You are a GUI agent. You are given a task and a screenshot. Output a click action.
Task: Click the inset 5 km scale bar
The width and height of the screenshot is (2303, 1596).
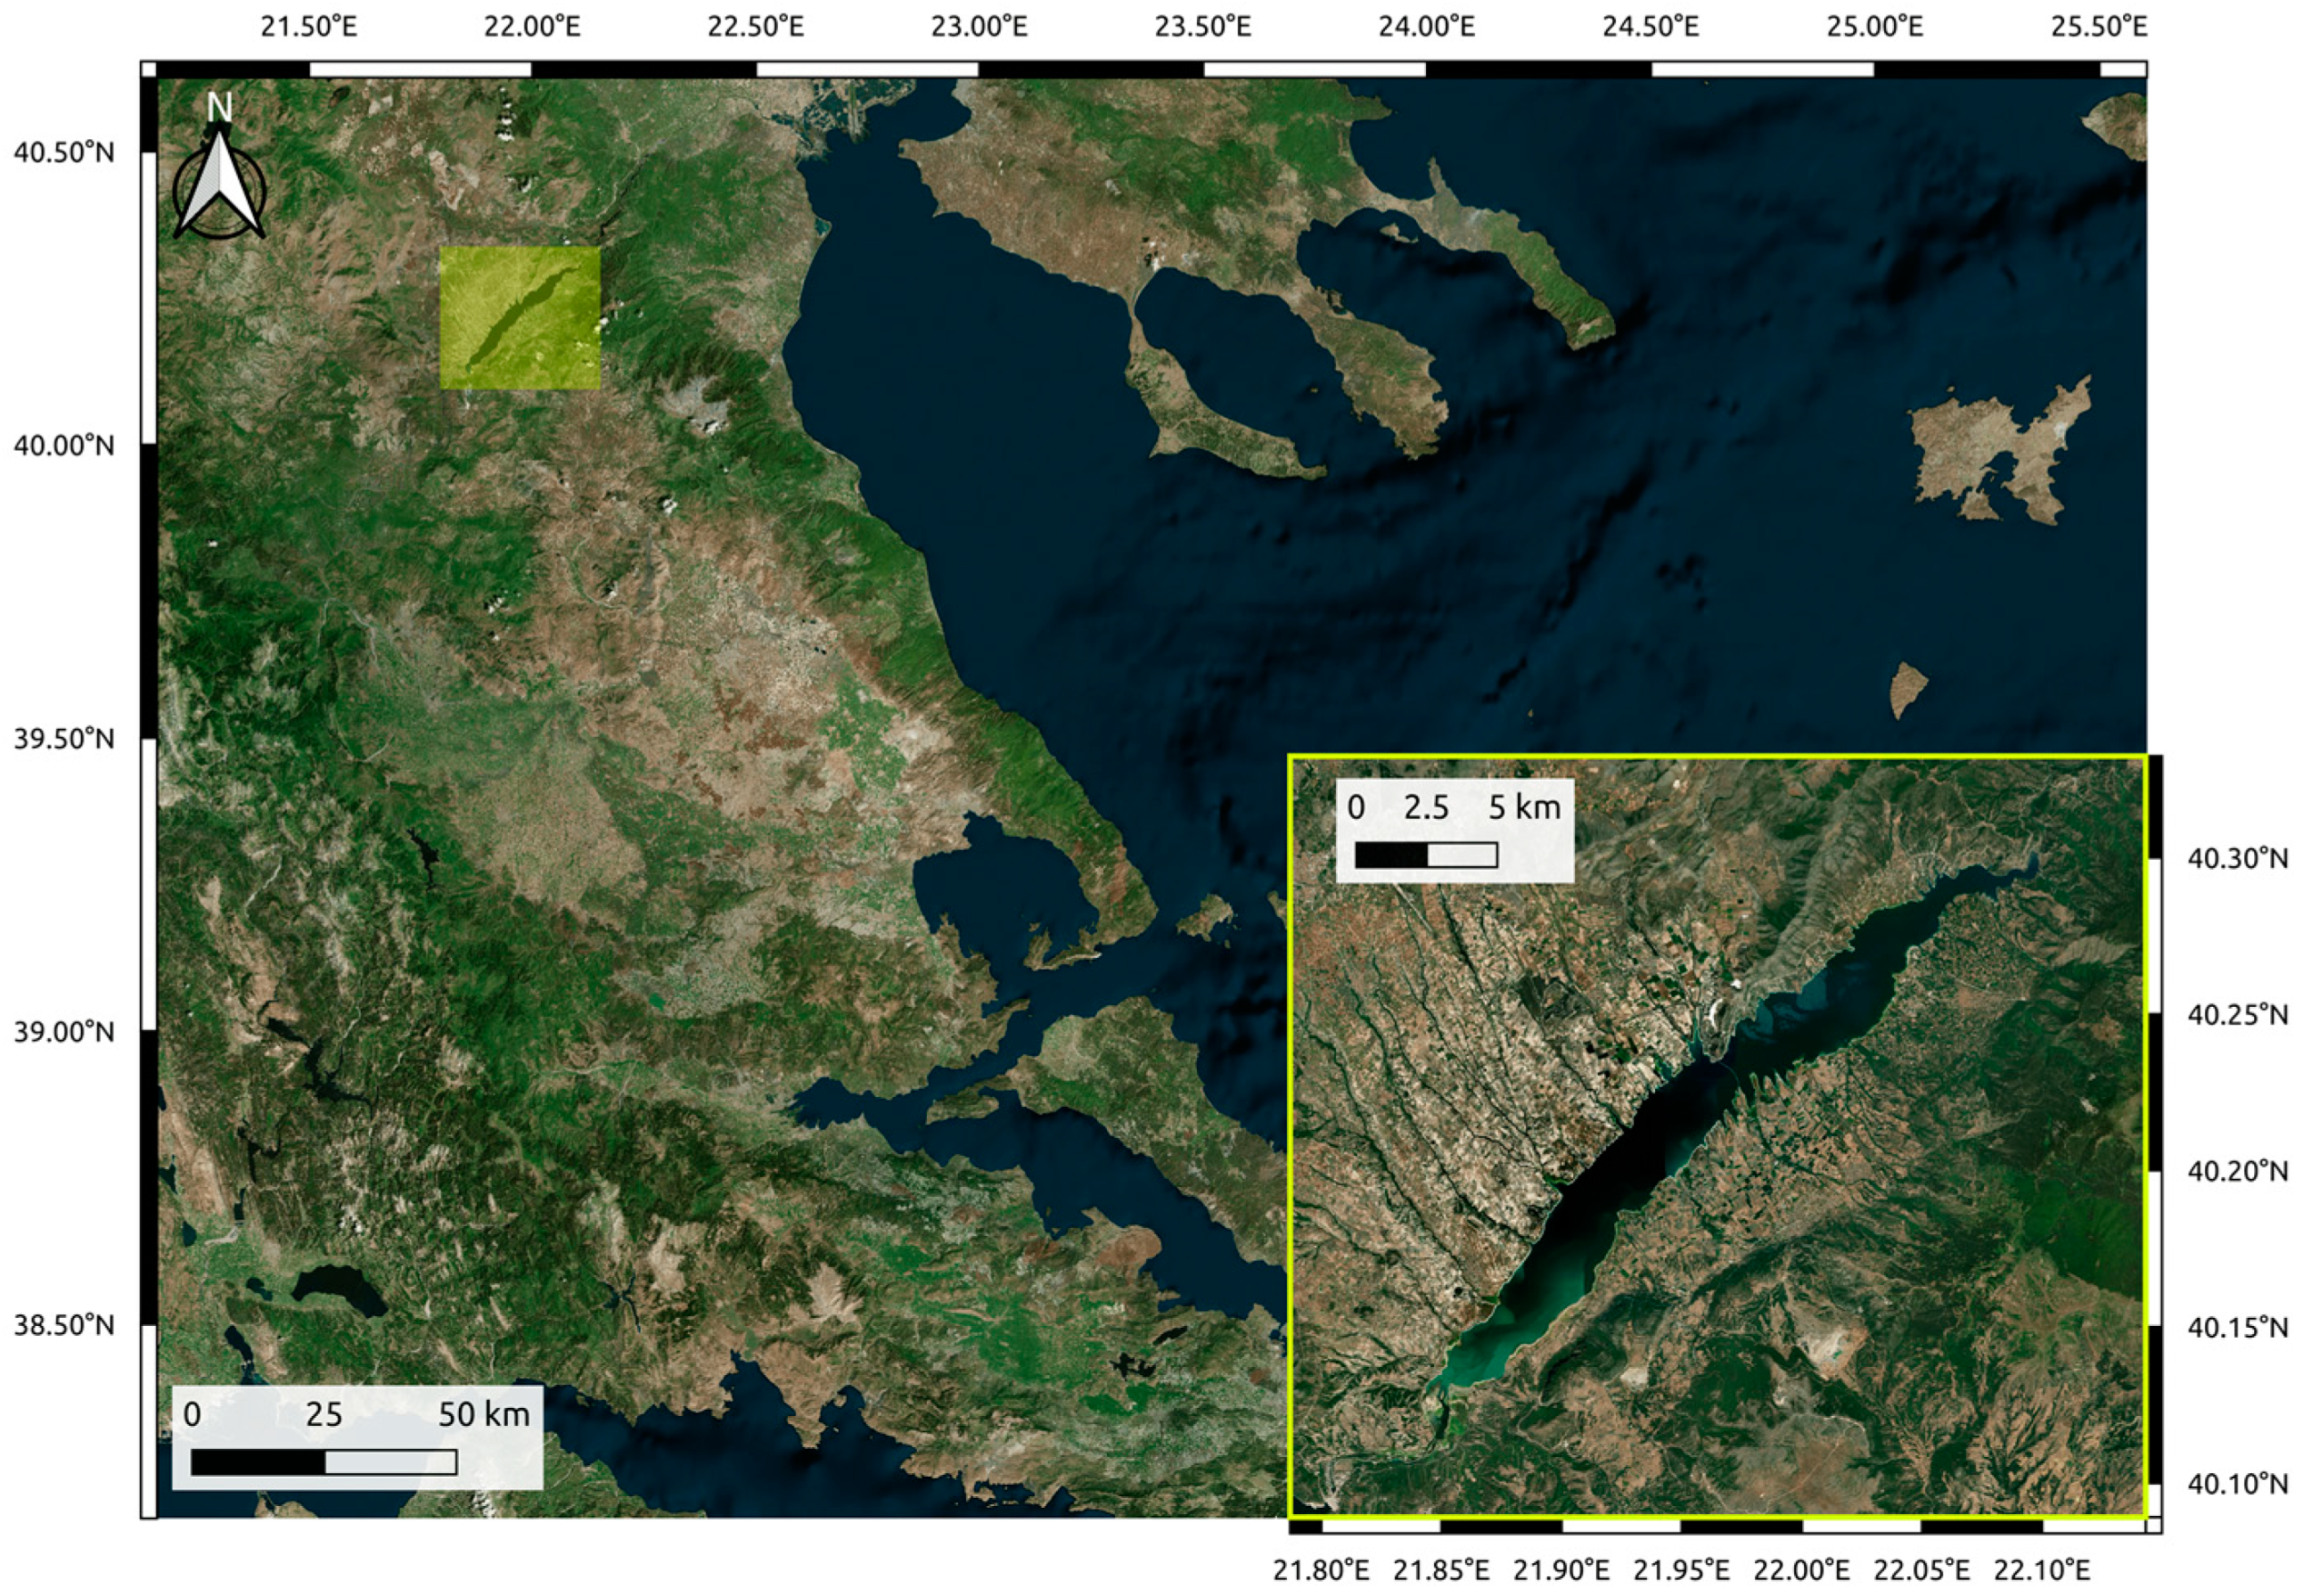point(1425,855)
